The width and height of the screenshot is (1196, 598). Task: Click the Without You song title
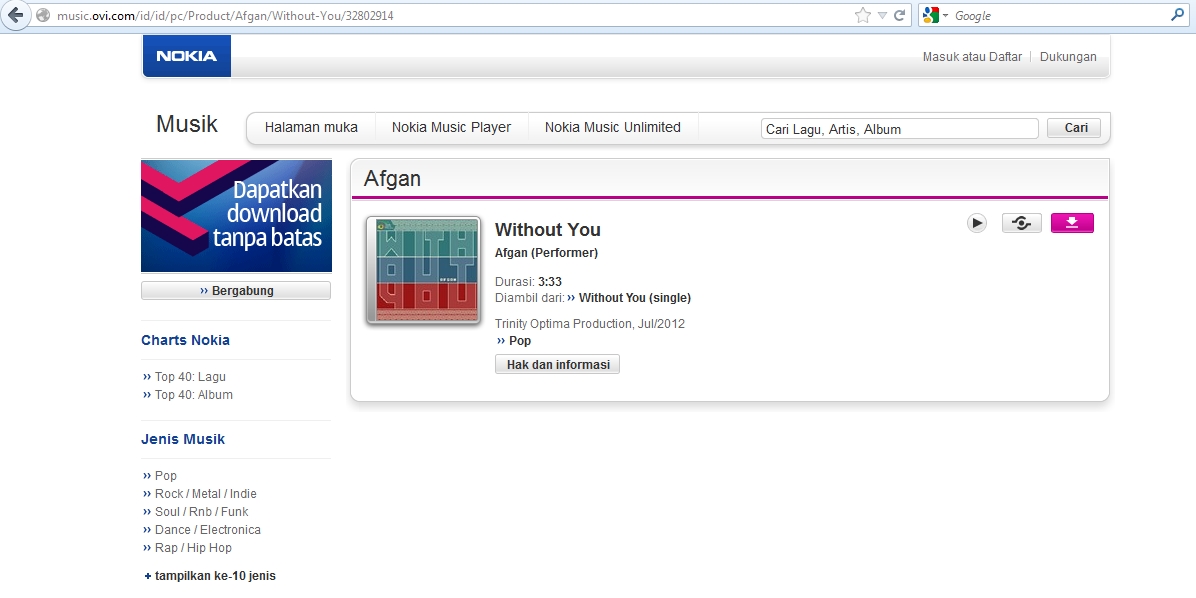point(548,230)
